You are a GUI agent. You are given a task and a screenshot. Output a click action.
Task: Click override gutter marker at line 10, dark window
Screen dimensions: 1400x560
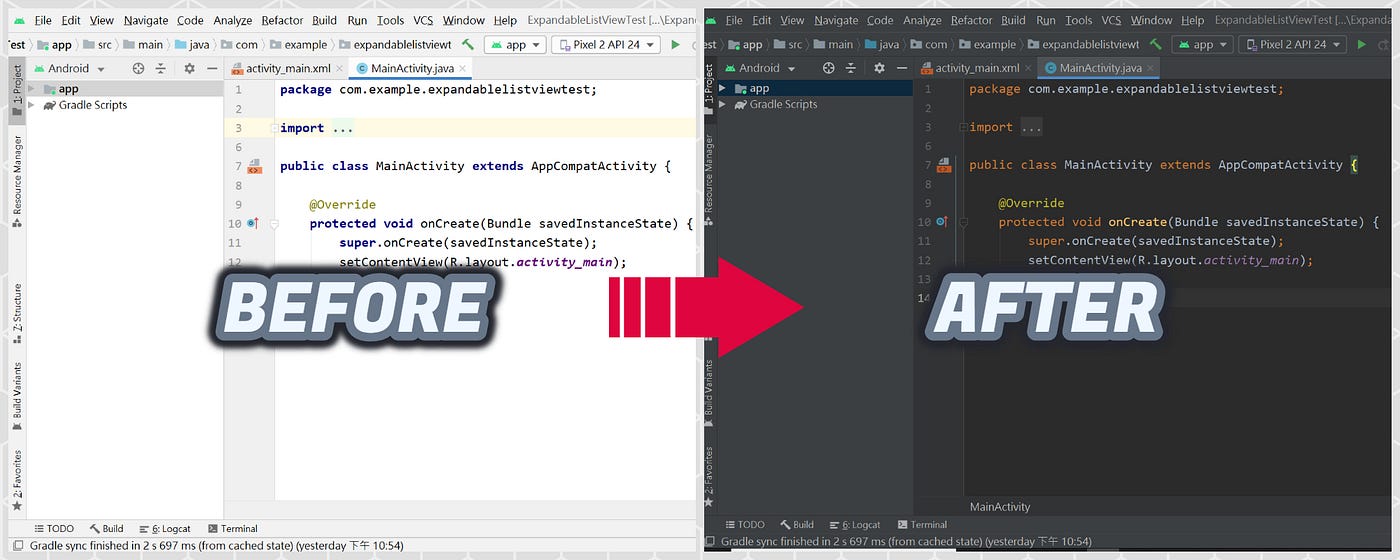[x=942, y=222]
